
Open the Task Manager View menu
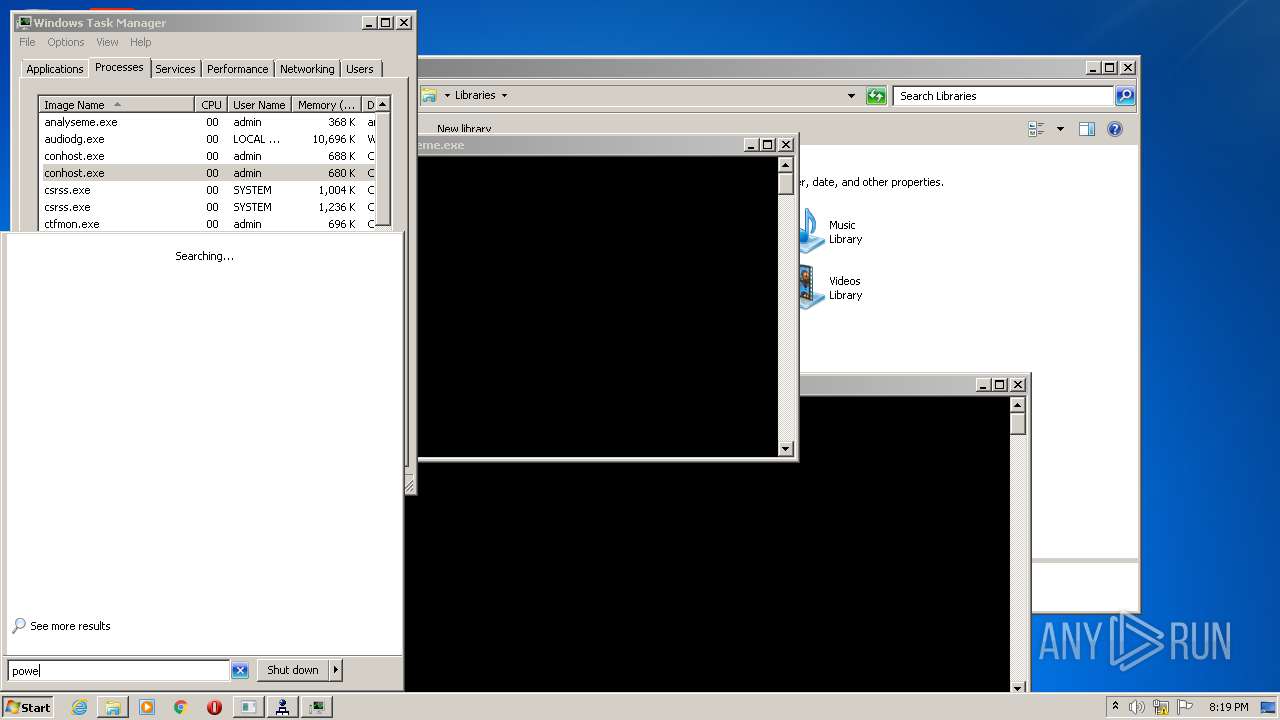click(x=107, y=42)
